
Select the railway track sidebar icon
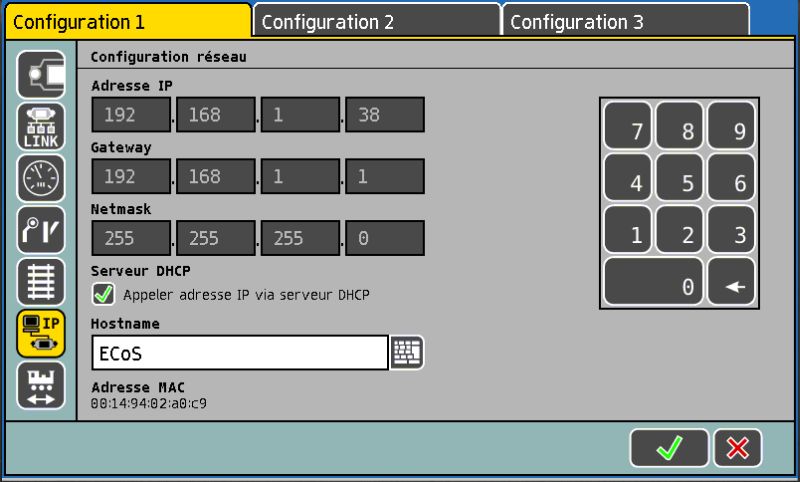[x=41, y=282]
